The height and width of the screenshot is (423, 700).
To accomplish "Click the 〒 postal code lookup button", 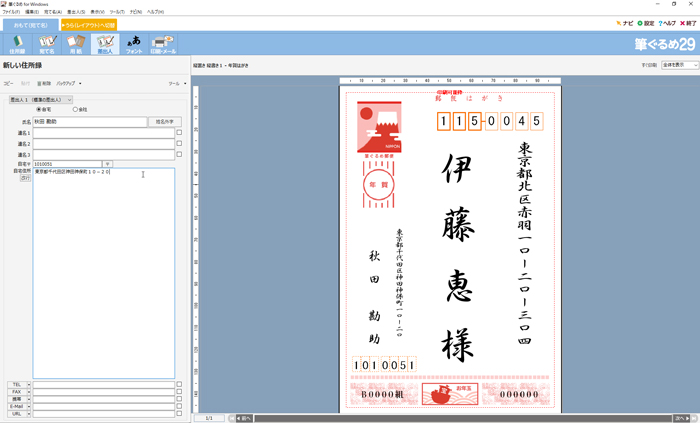I will 108,164.
